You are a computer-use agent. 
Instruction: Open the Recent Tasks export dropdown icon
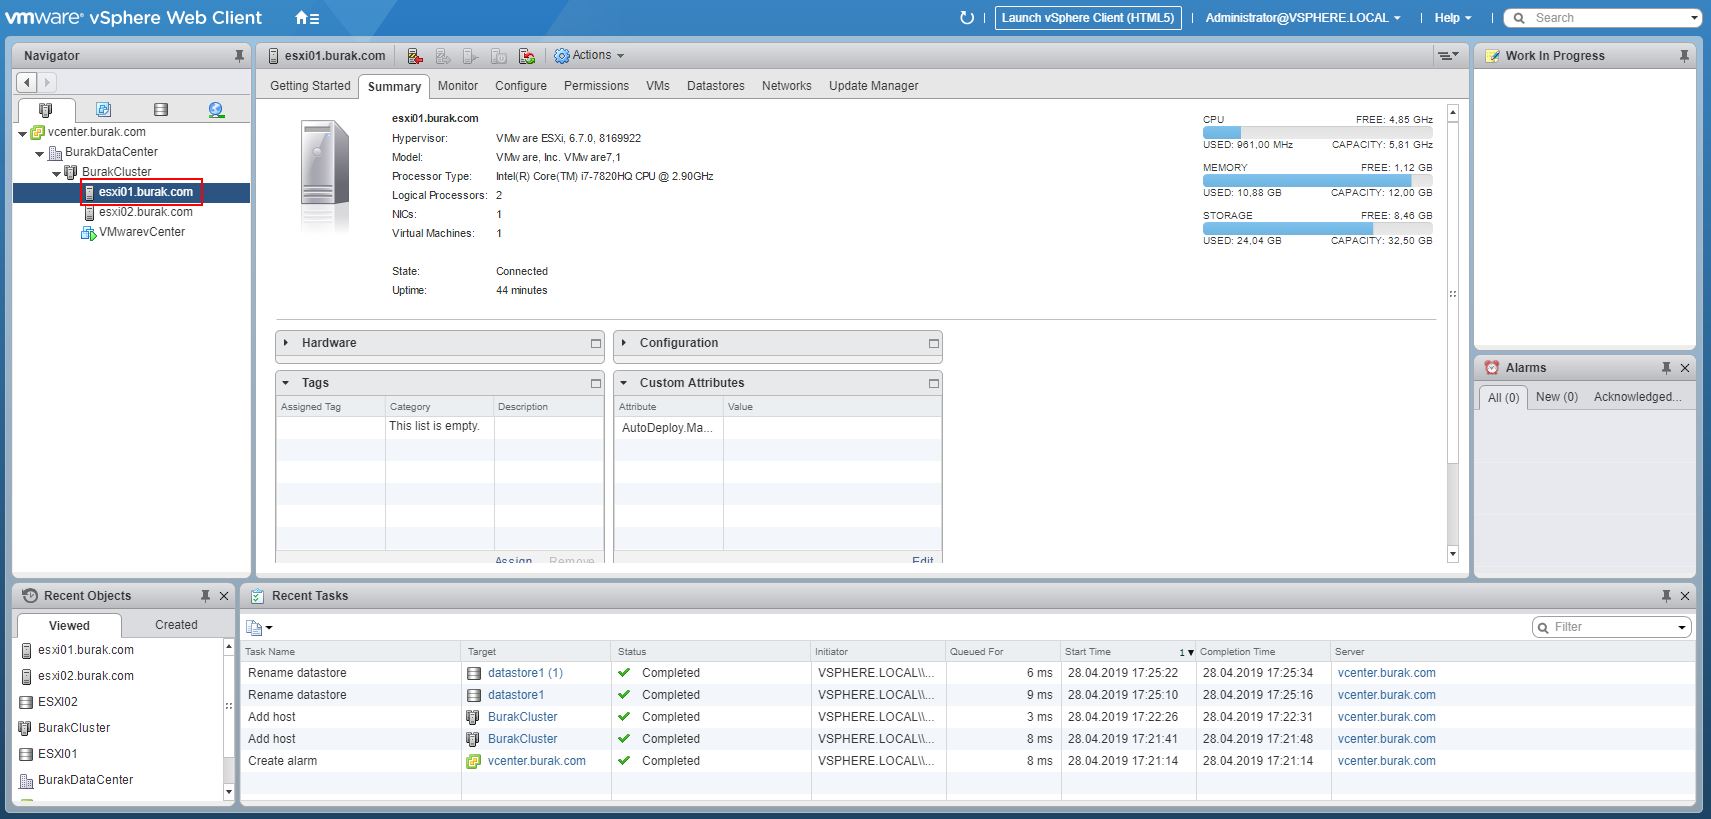(x=259, y=627)
